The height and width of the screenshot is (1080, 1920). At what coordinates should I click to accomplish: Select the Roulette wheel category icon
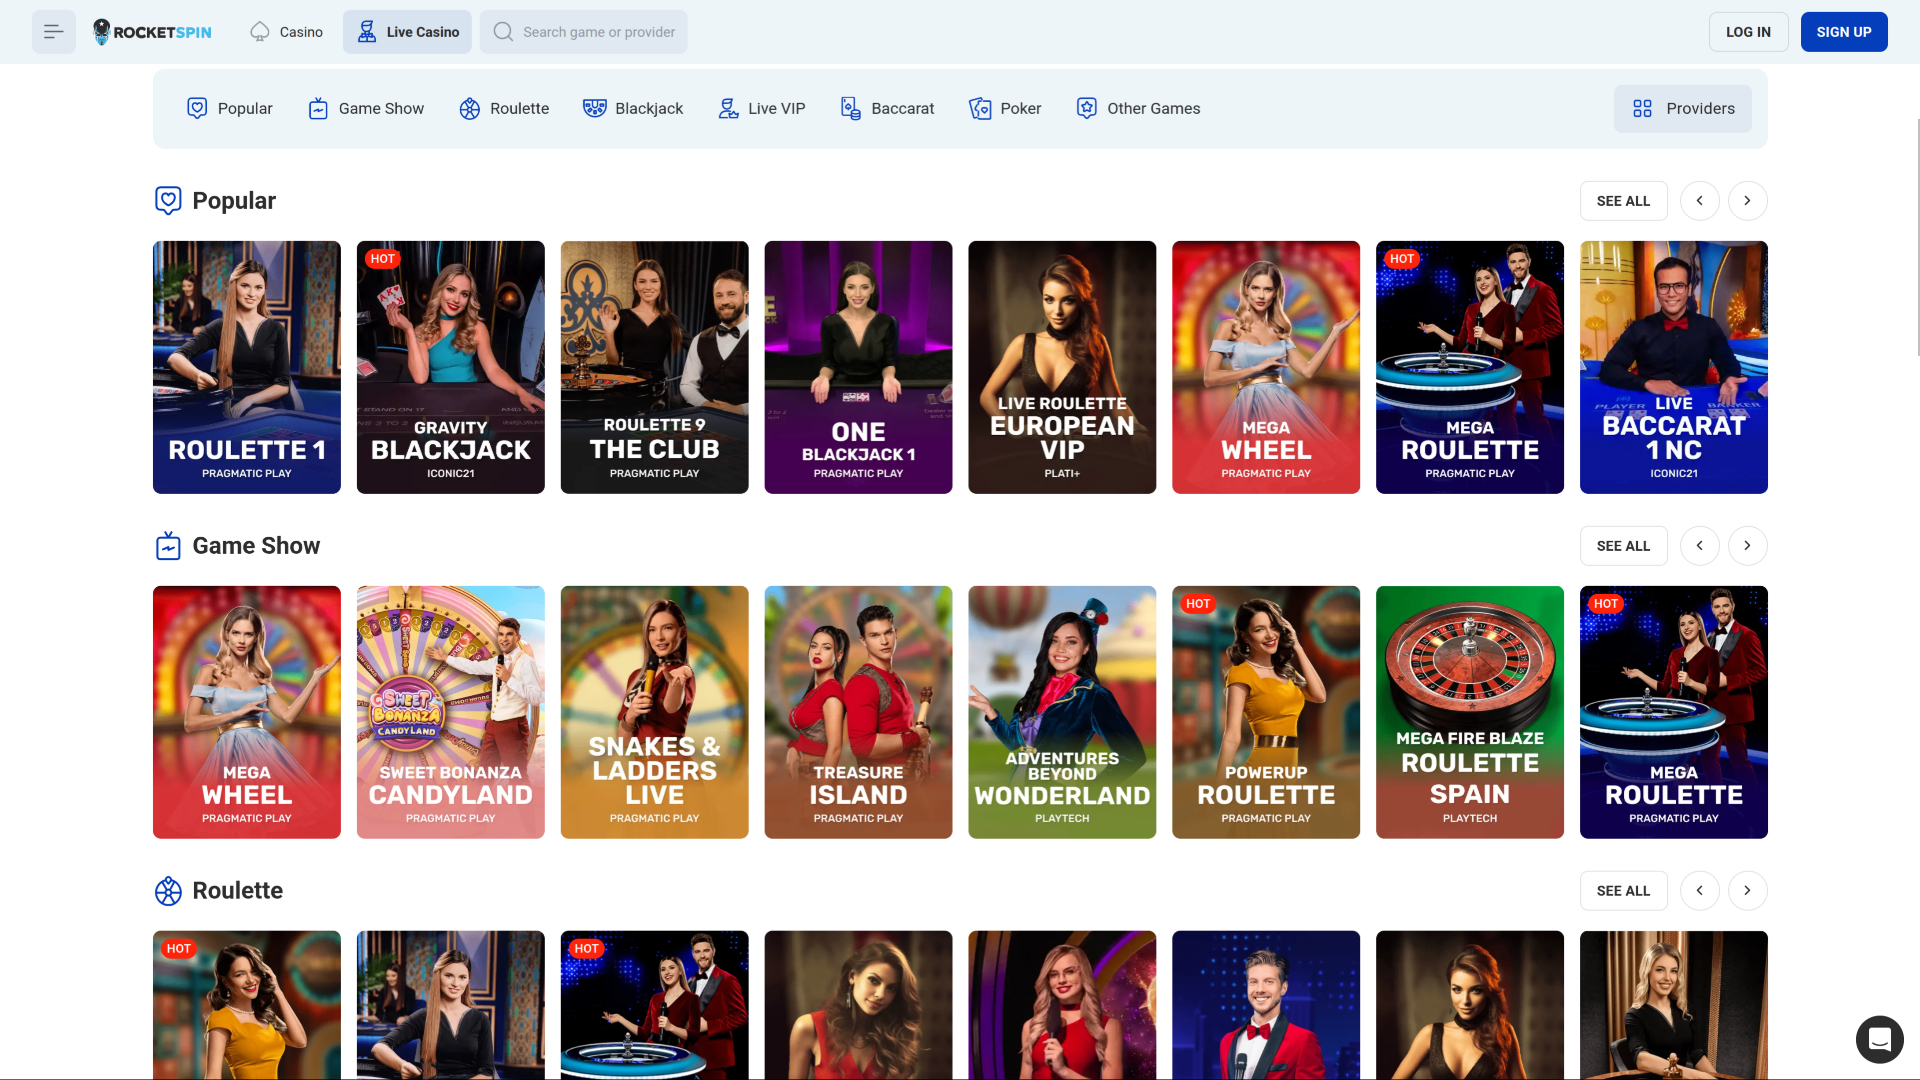(x=469, y=108)
